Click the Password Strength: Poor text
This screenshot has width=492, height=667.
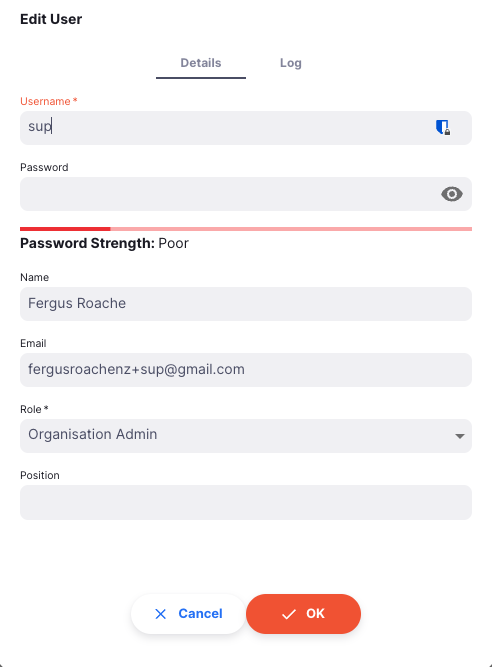point(104,243)
